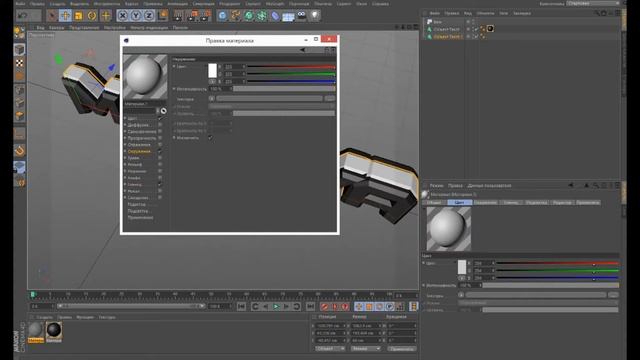
Task: Toggle the X axis lock
Action: [x=122, y=16]
